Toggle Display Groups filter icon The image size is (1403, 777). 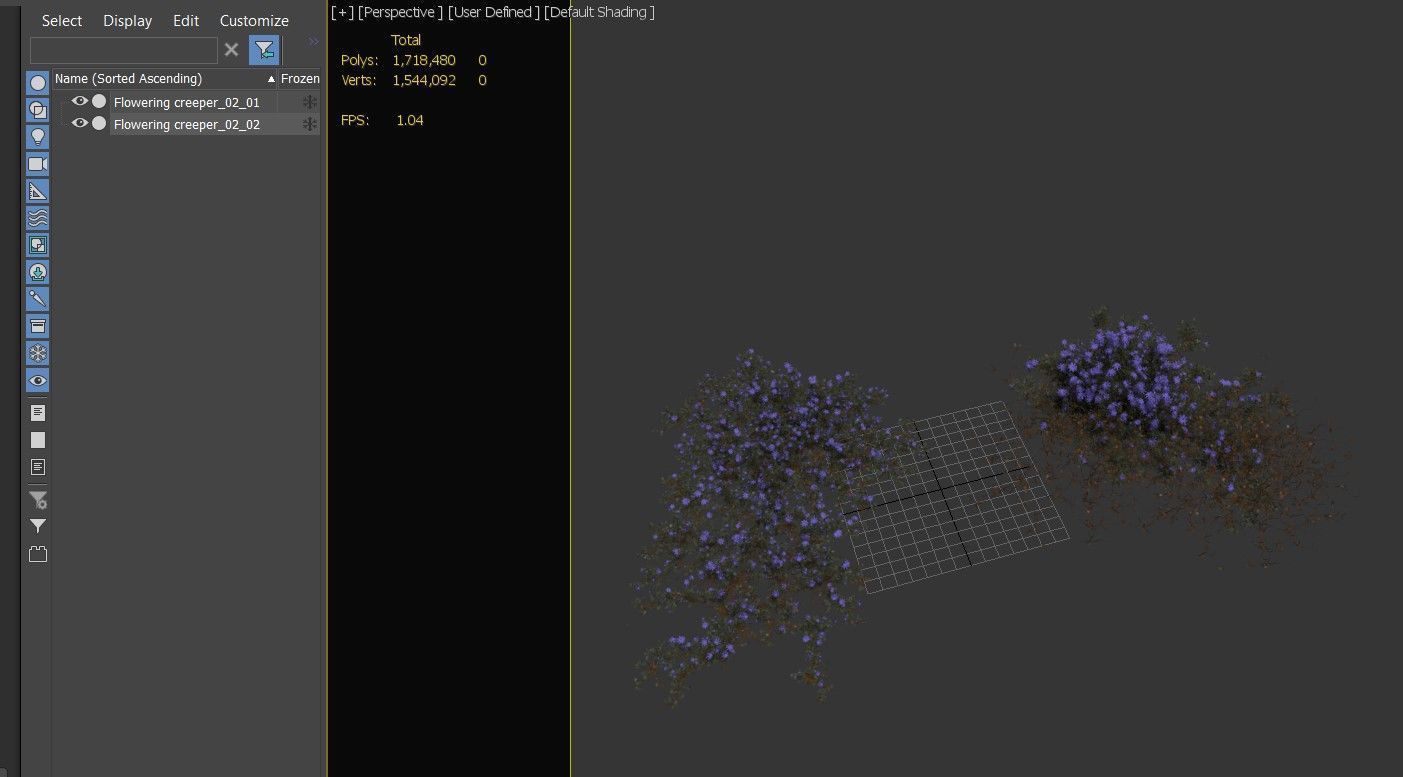click(x=38, y=245)
